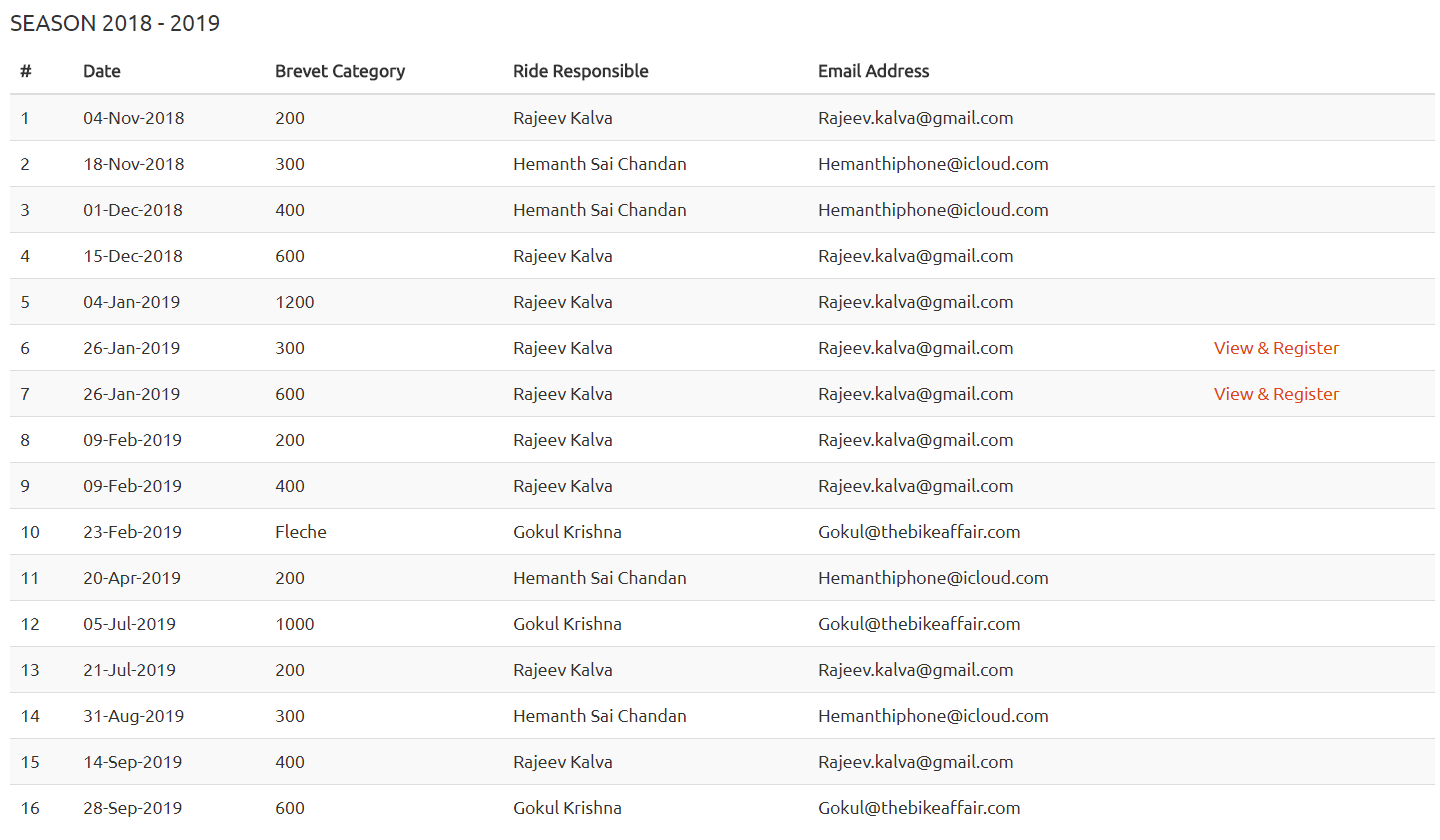Image resolution: width=1440 pixels, height=840 pixels.
Task: Click the Email Address column header
Action: click(874, 71)
